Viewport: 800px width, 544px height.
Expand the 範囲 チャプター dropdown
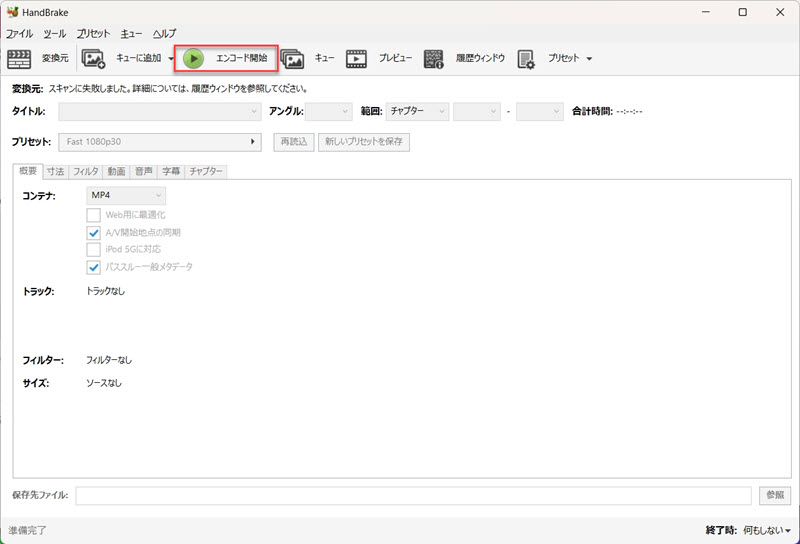415,112
